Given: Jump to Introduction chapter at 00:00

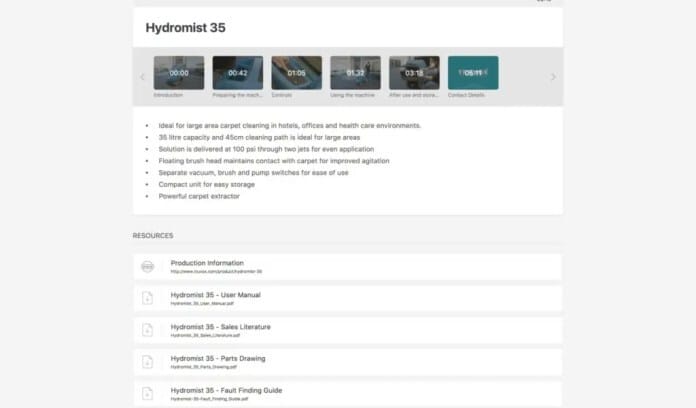Looking at the screenshot, I should (x=179, y=73).
